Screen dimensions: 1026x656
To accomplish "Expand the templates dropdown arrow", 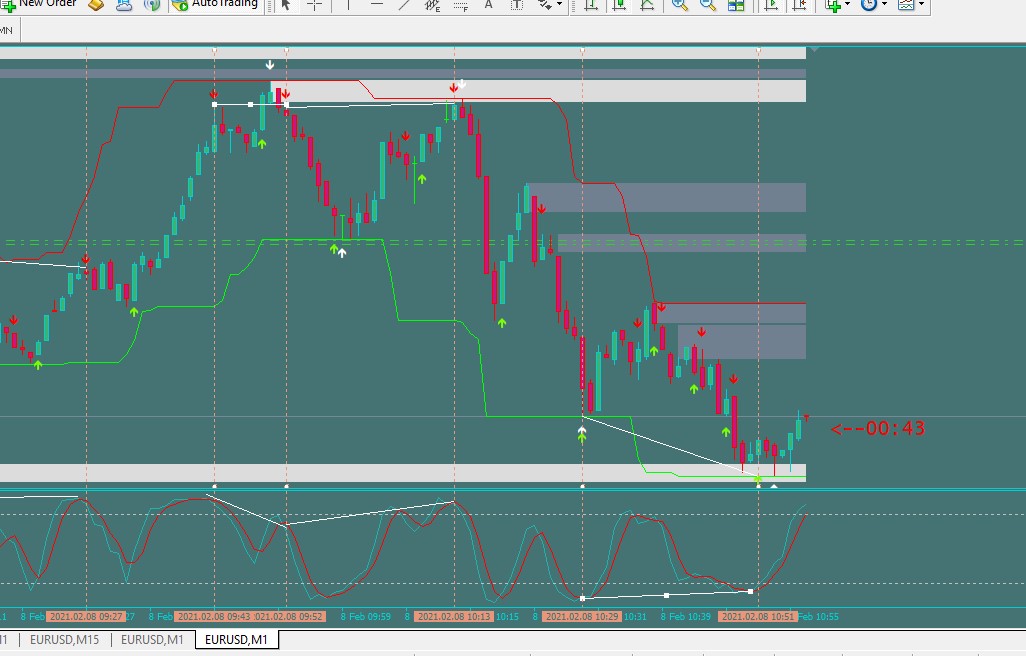I will [x=921, y=4].
